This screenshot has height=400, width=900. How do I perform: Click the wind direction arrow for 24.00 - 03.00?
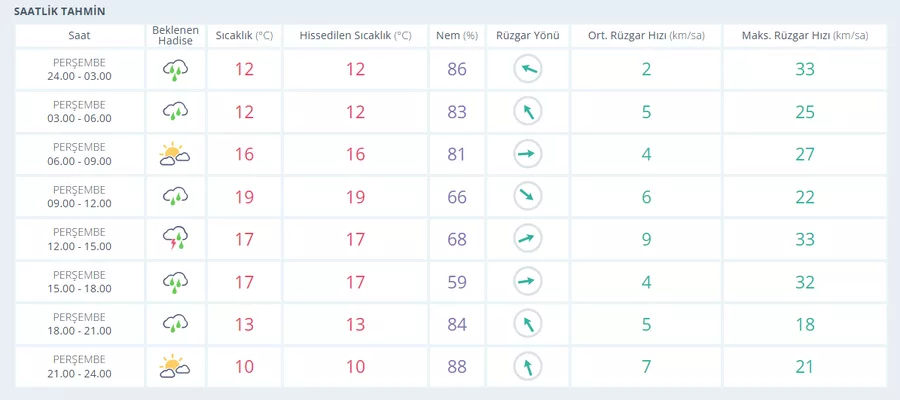(527, 69)
